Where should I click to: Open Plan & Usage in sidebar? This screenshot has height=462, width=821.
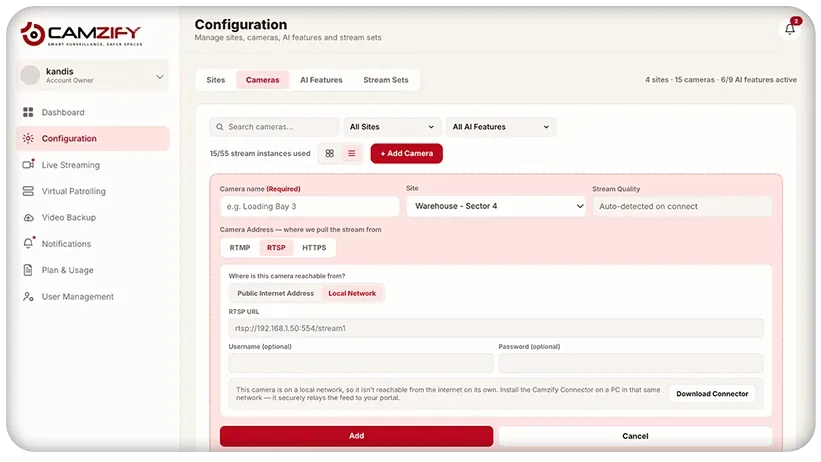tap(92, 270)
